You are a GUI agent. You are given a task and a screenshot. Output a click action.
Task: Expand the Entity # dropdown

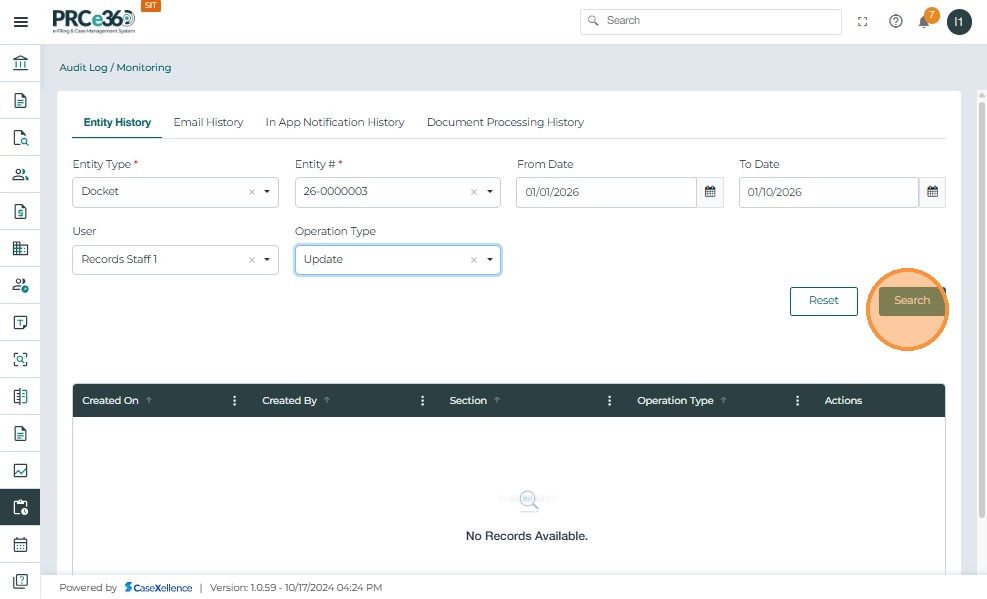click(490, 192)
